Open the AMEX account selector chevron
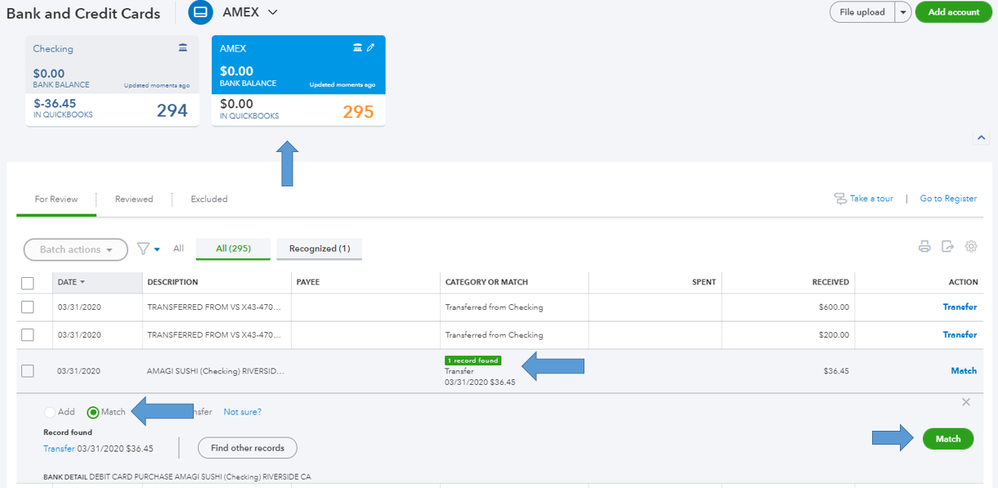Image resolution: width=998 pixels, height=488 pixels. [x=273, y=12]
